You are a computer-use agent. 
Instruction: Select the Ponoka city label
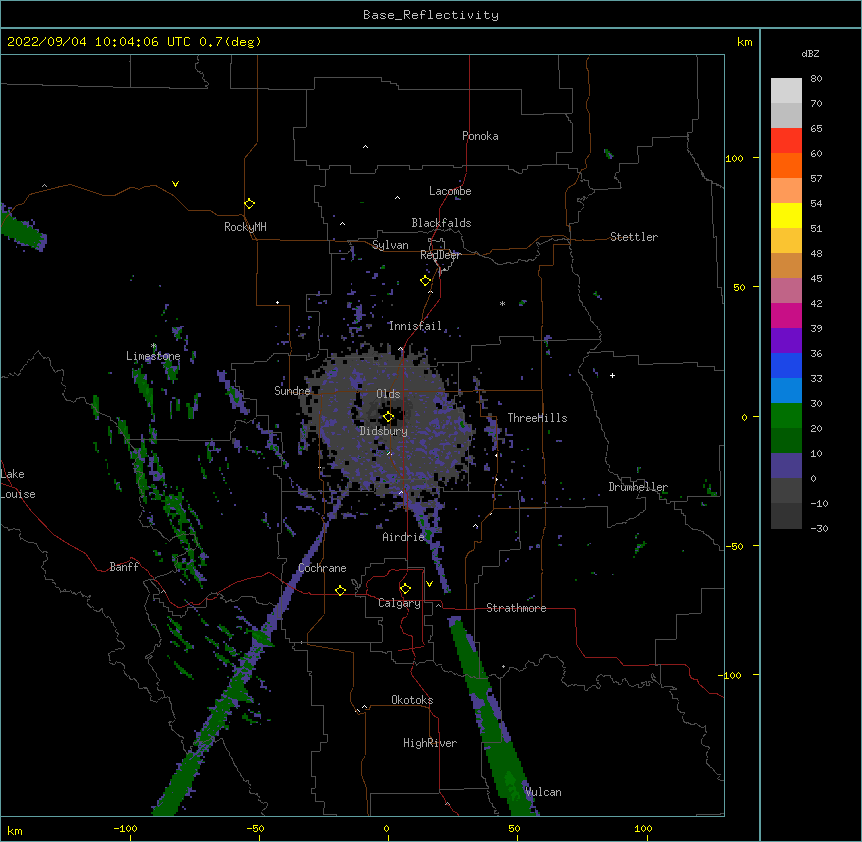[480, 136]
